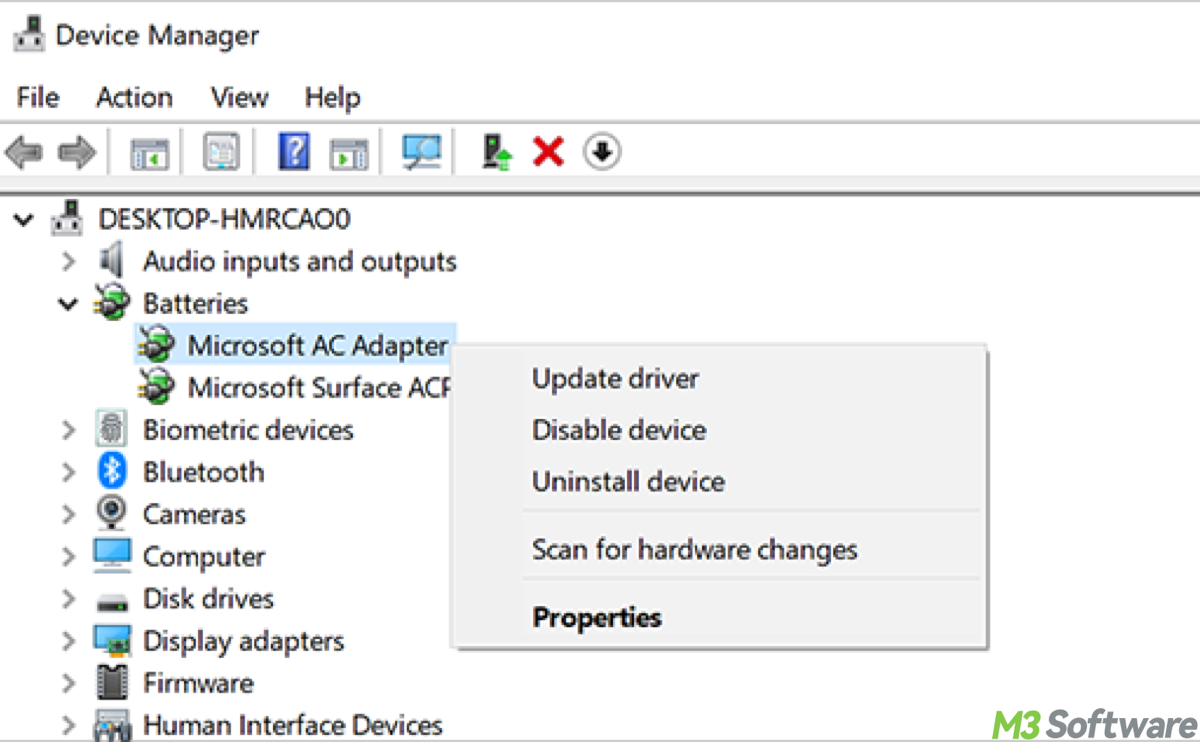Select the Microsoft AC Adapter label

(x=317, y=345)
